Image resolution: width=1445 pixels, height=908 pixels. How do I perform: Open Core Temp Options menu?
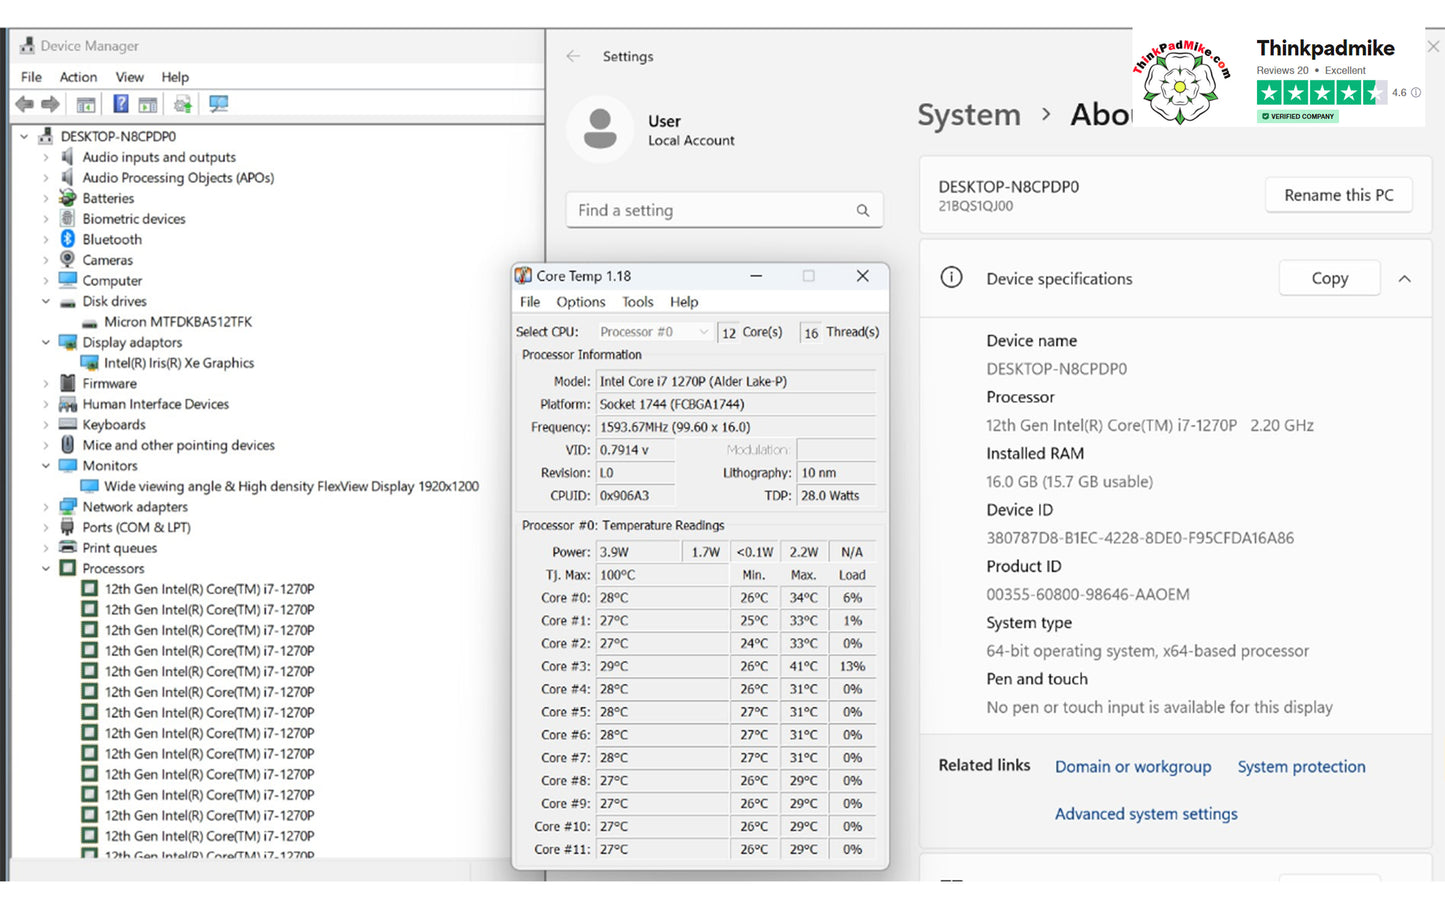pyautogui.click(x=581, y=302)
